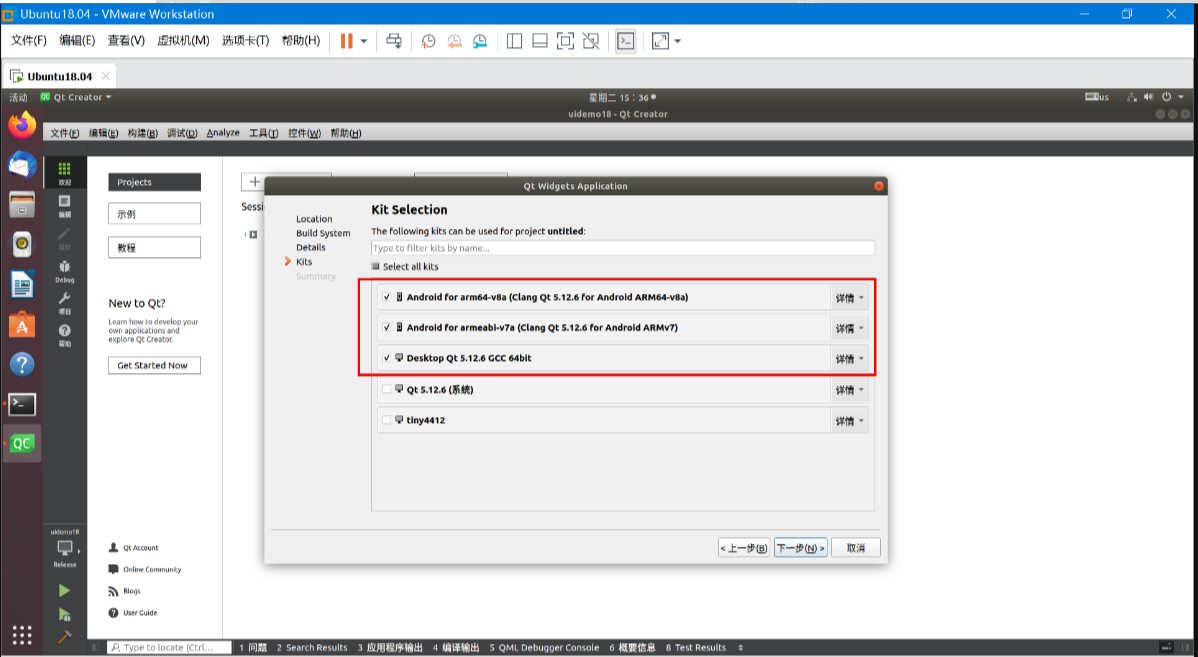Uncheck the Desktop Qt 5.12.6 GCC 64bit kit
Screen dimensions: 1198x657
click(387, 358)
